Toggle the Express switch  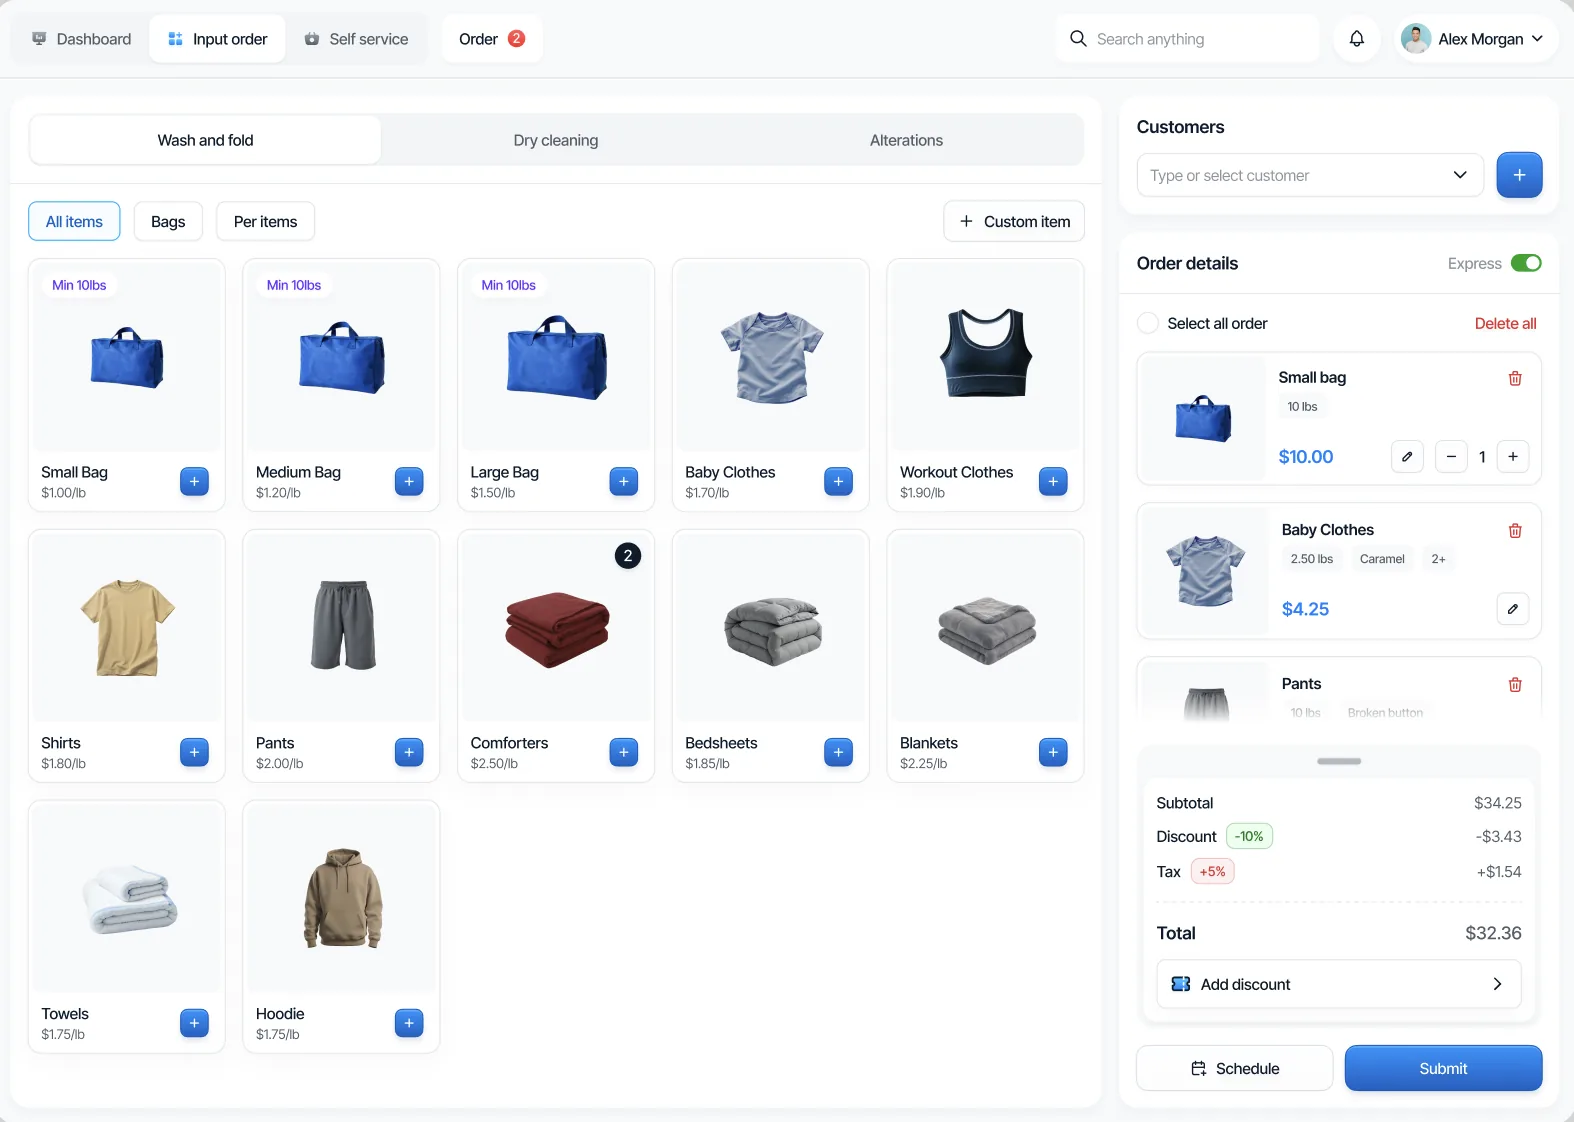click(1526, 263)
